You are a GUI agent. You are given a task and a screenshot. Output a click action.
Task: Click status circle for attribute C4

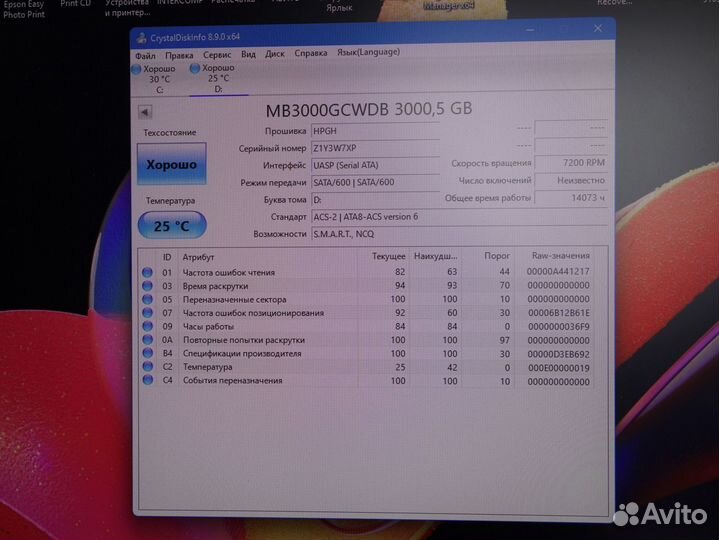coord(147,380)
